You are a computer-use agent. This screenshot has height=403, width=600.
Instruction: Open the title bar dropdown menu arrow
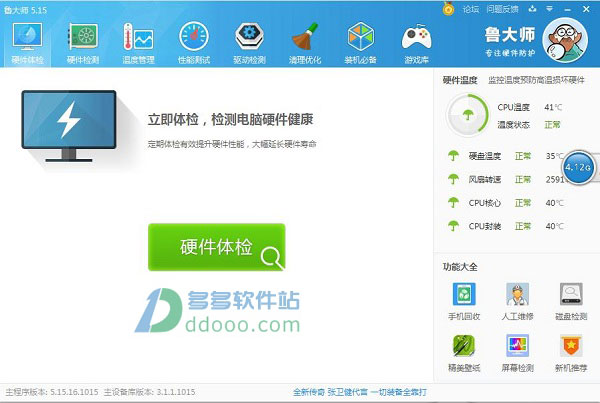(x=549, y=9)
